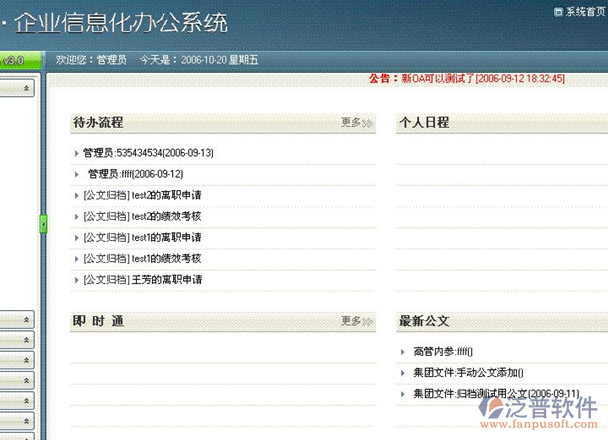Open 集团文件:手动公文添加() document

(468, 373)
